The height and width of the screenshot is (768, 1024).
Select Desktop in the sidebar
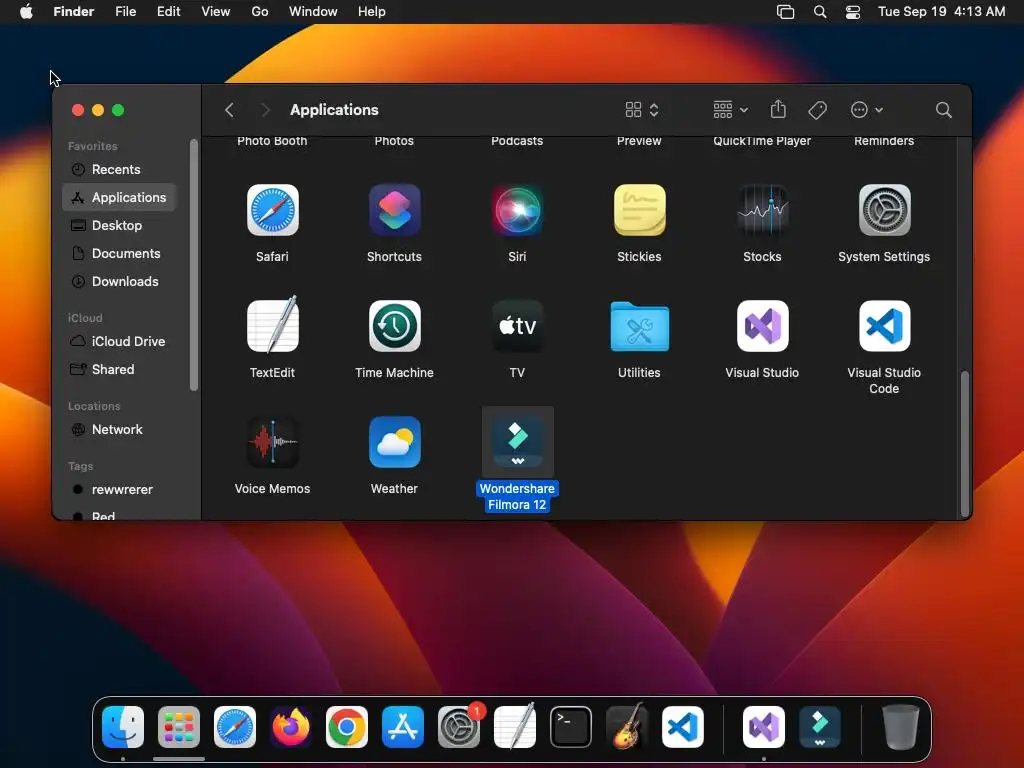120,225
